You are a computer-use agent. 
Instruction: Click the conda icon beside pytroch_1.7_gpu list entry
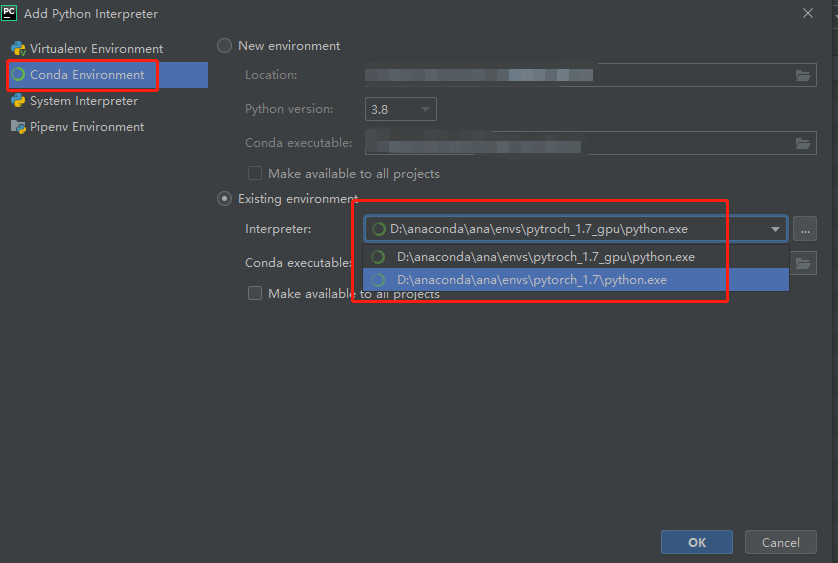click(x=378, y=257)
